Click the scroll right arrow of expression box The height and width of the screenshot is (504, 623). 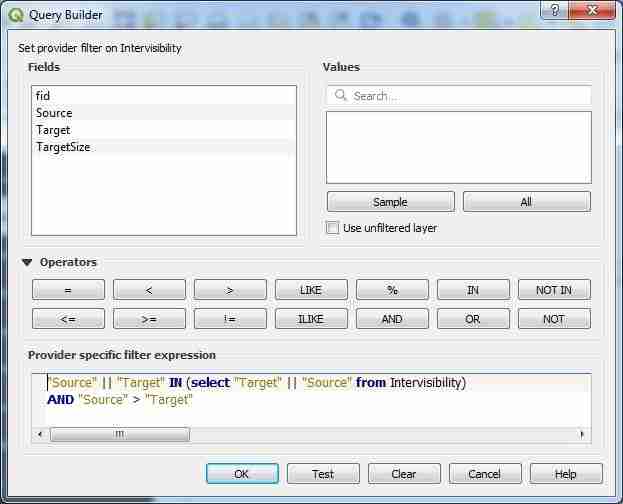(582, 434)
